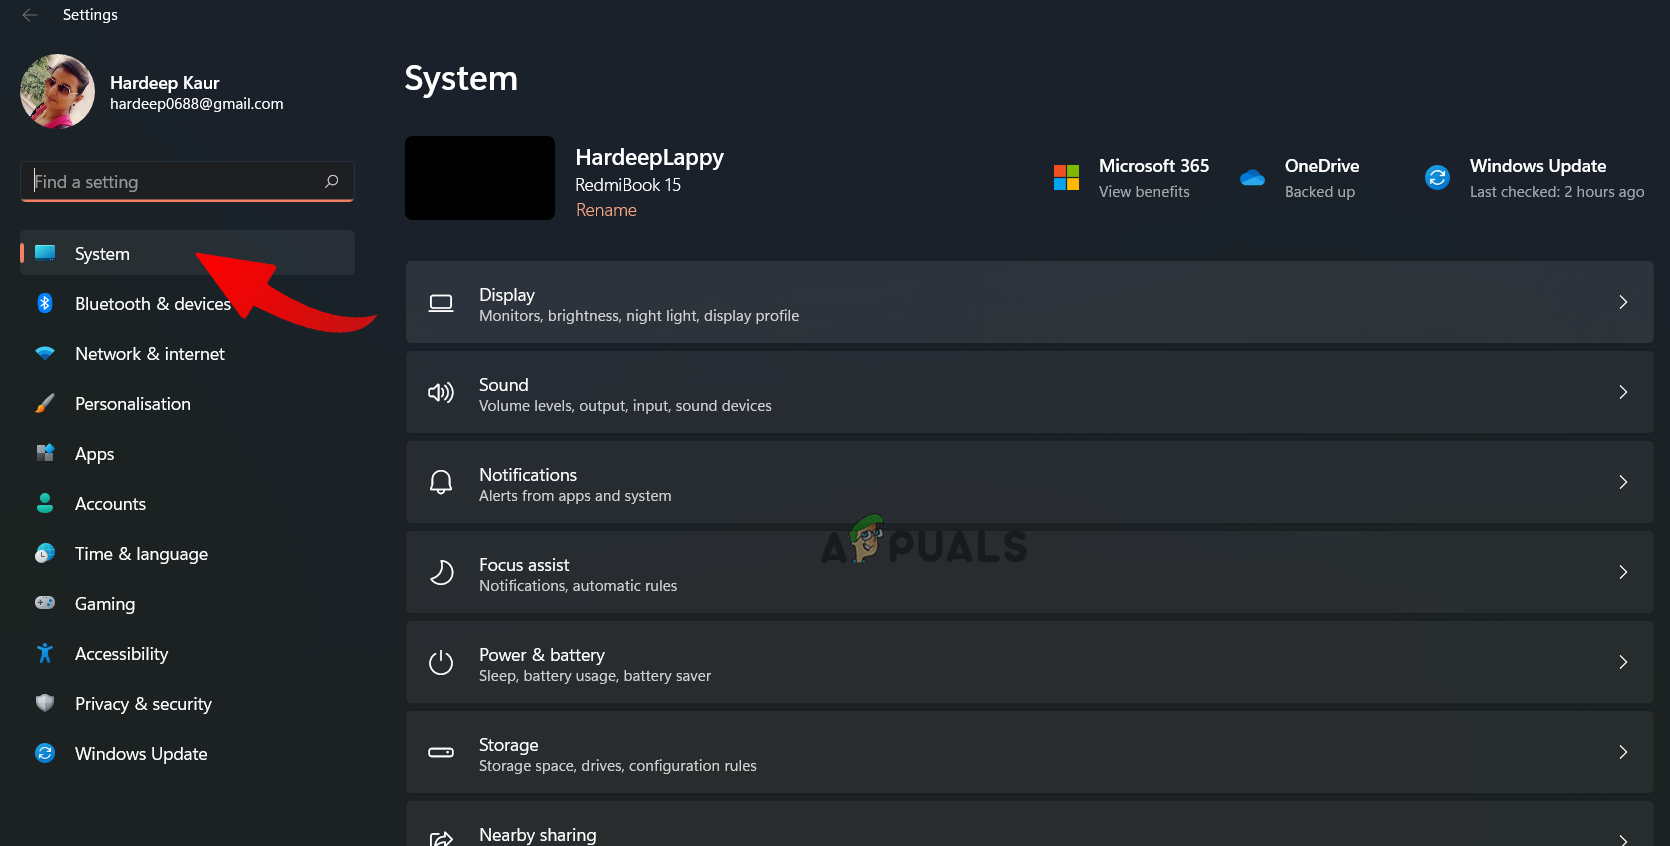This screenshot has height=846, width=1670.
Task: Select the Personalisation paintbrush icon
Action: 45,403
